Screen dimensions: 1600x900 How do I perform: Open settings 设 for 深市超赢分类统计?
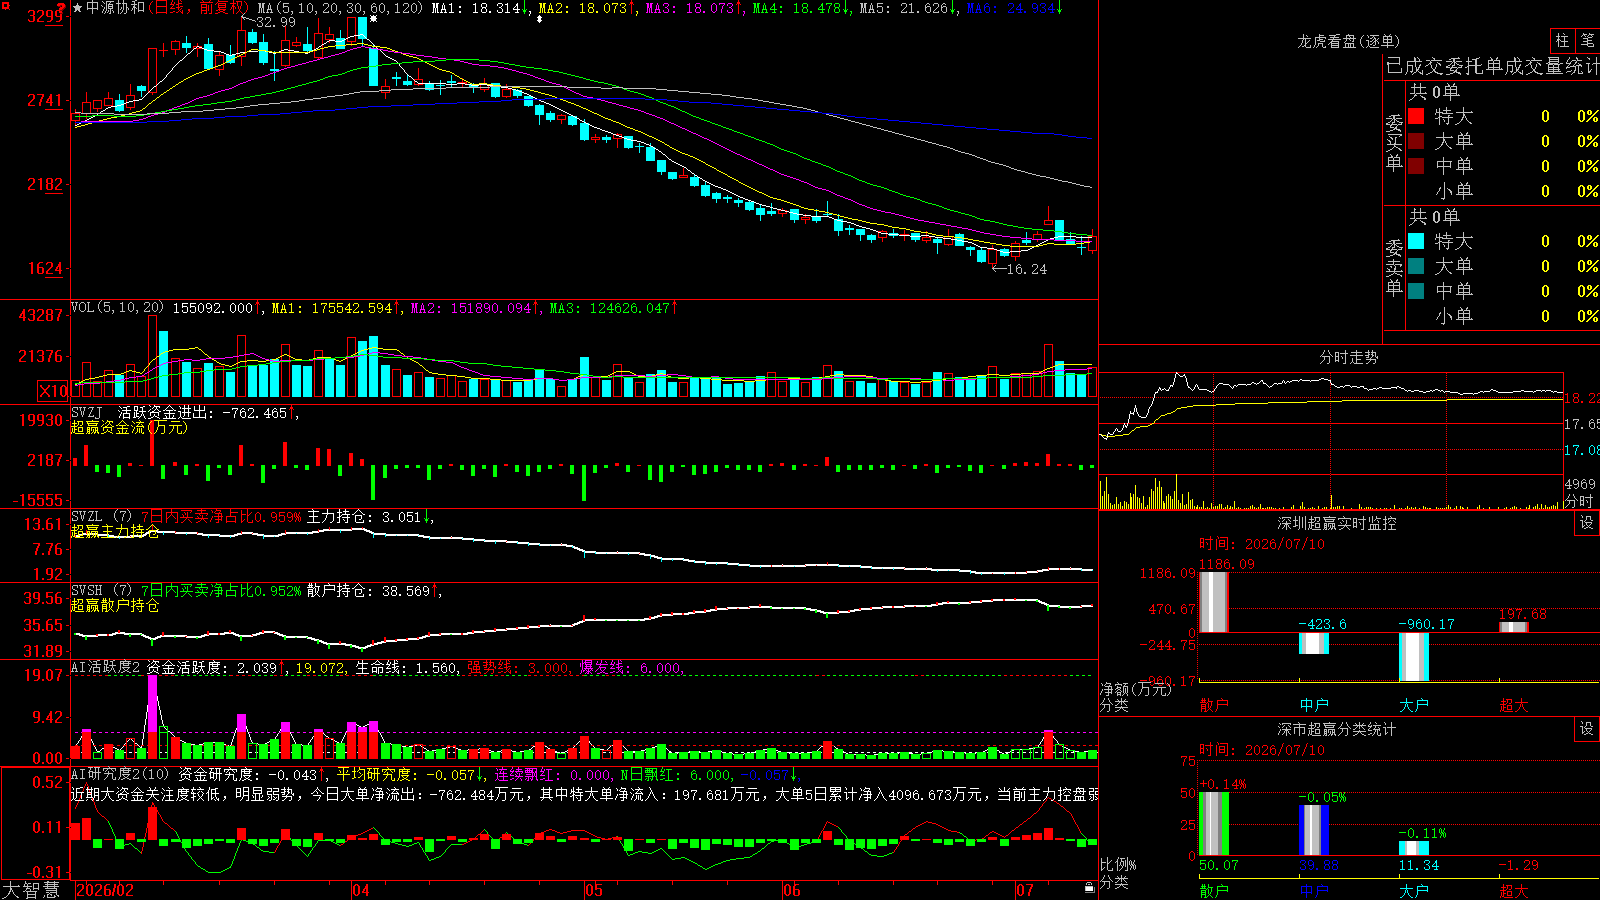pos(1587,729)
